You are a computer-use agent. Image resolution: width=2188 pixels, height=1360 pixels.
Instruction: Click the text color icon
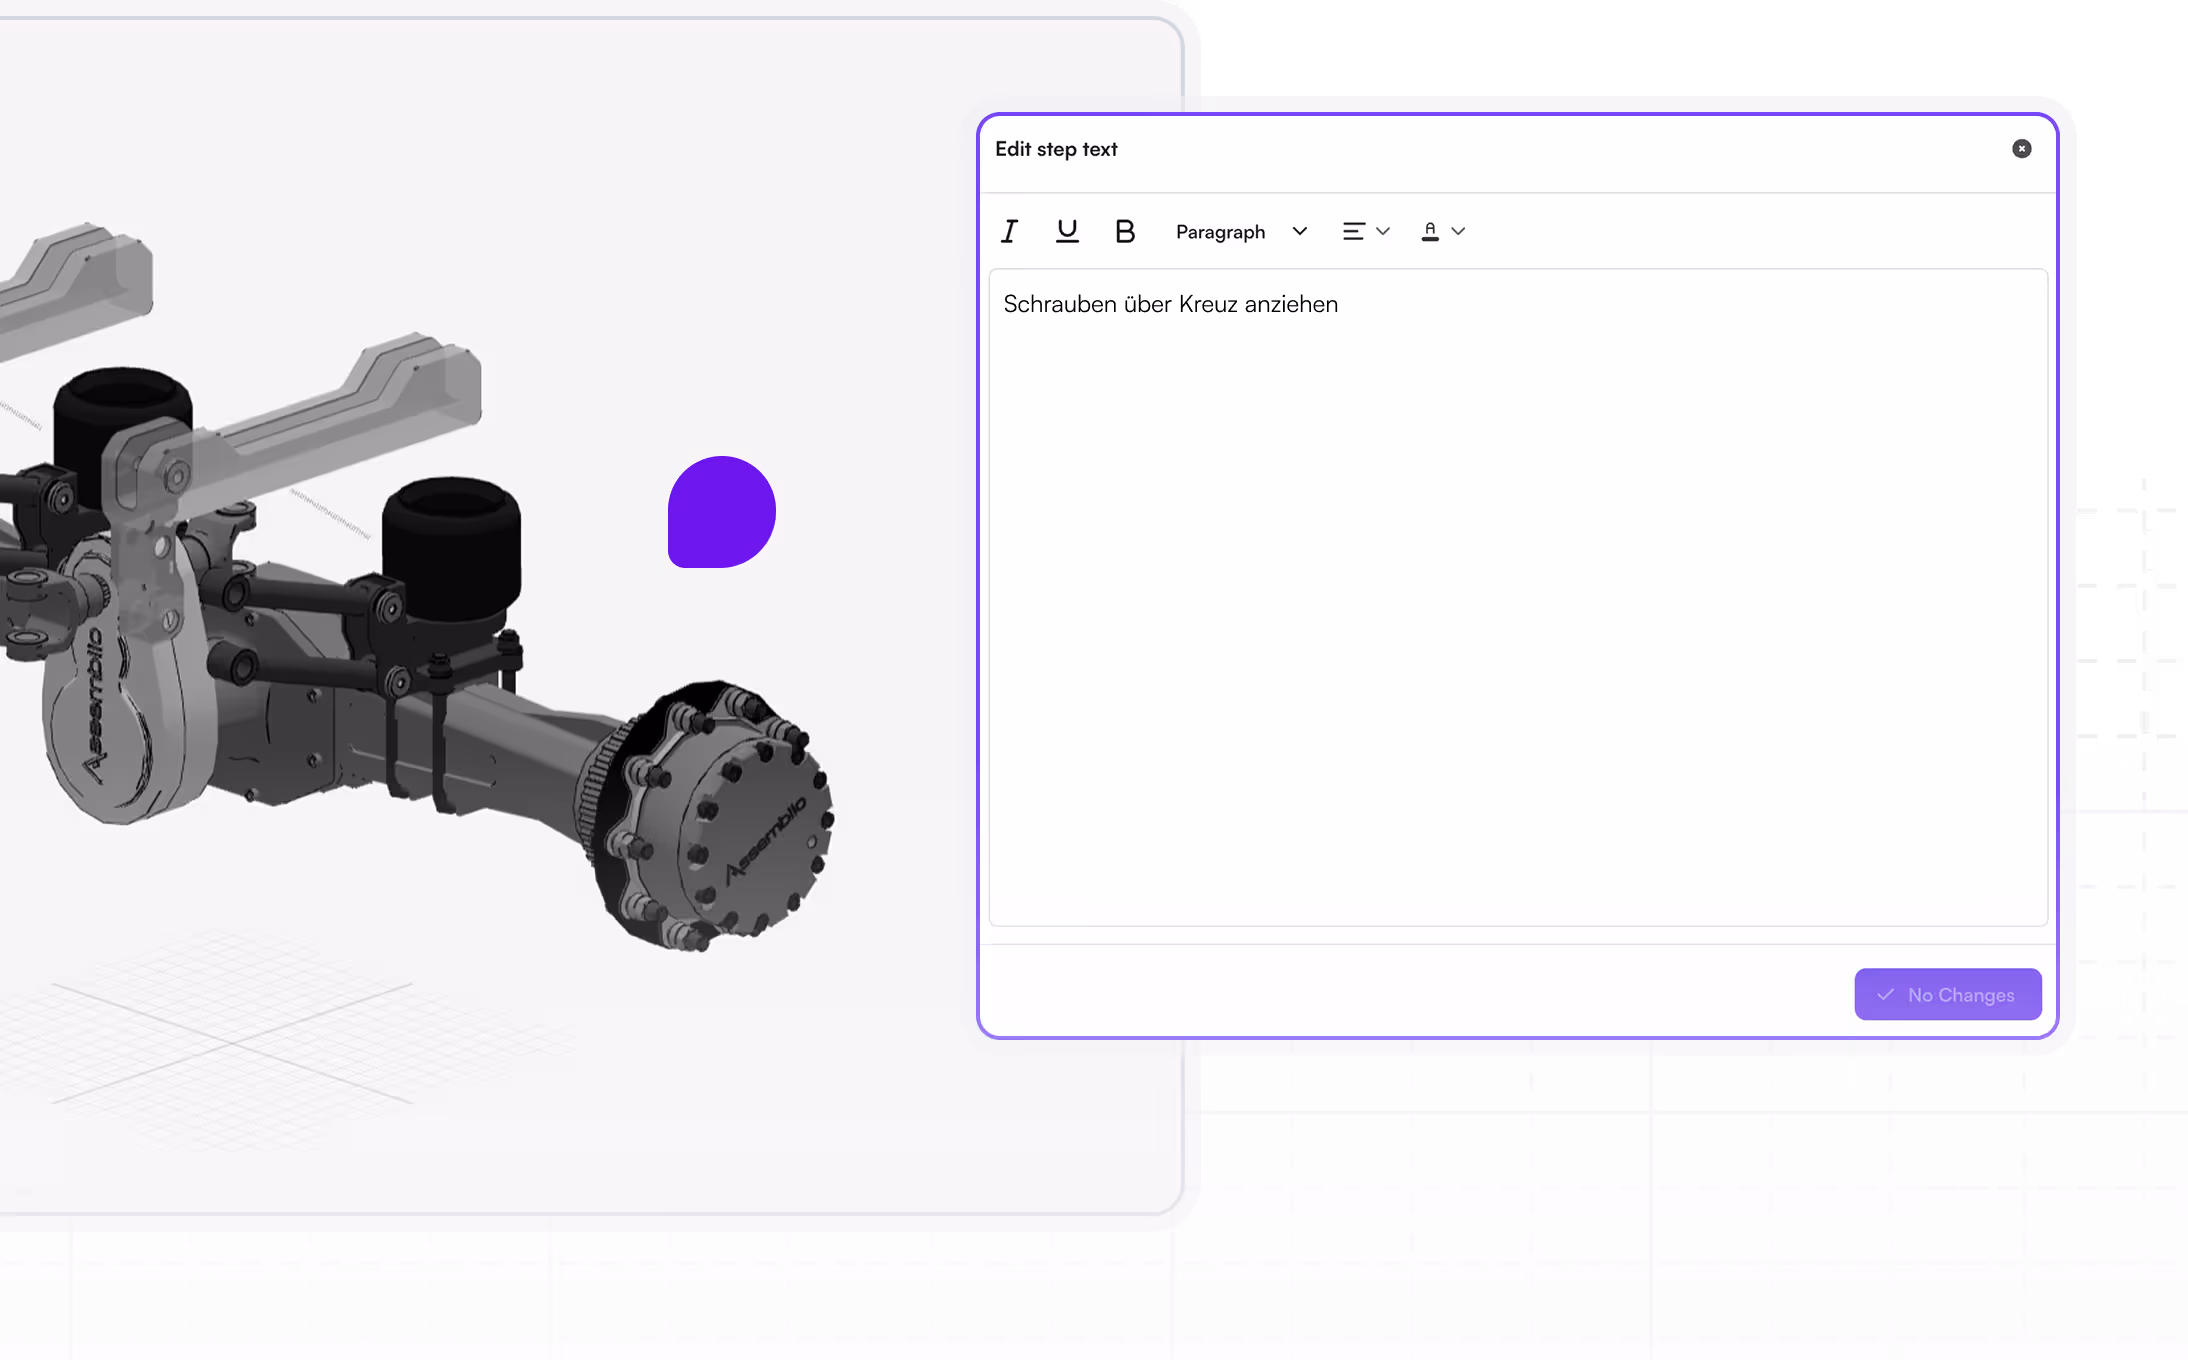pos(1430,231)
